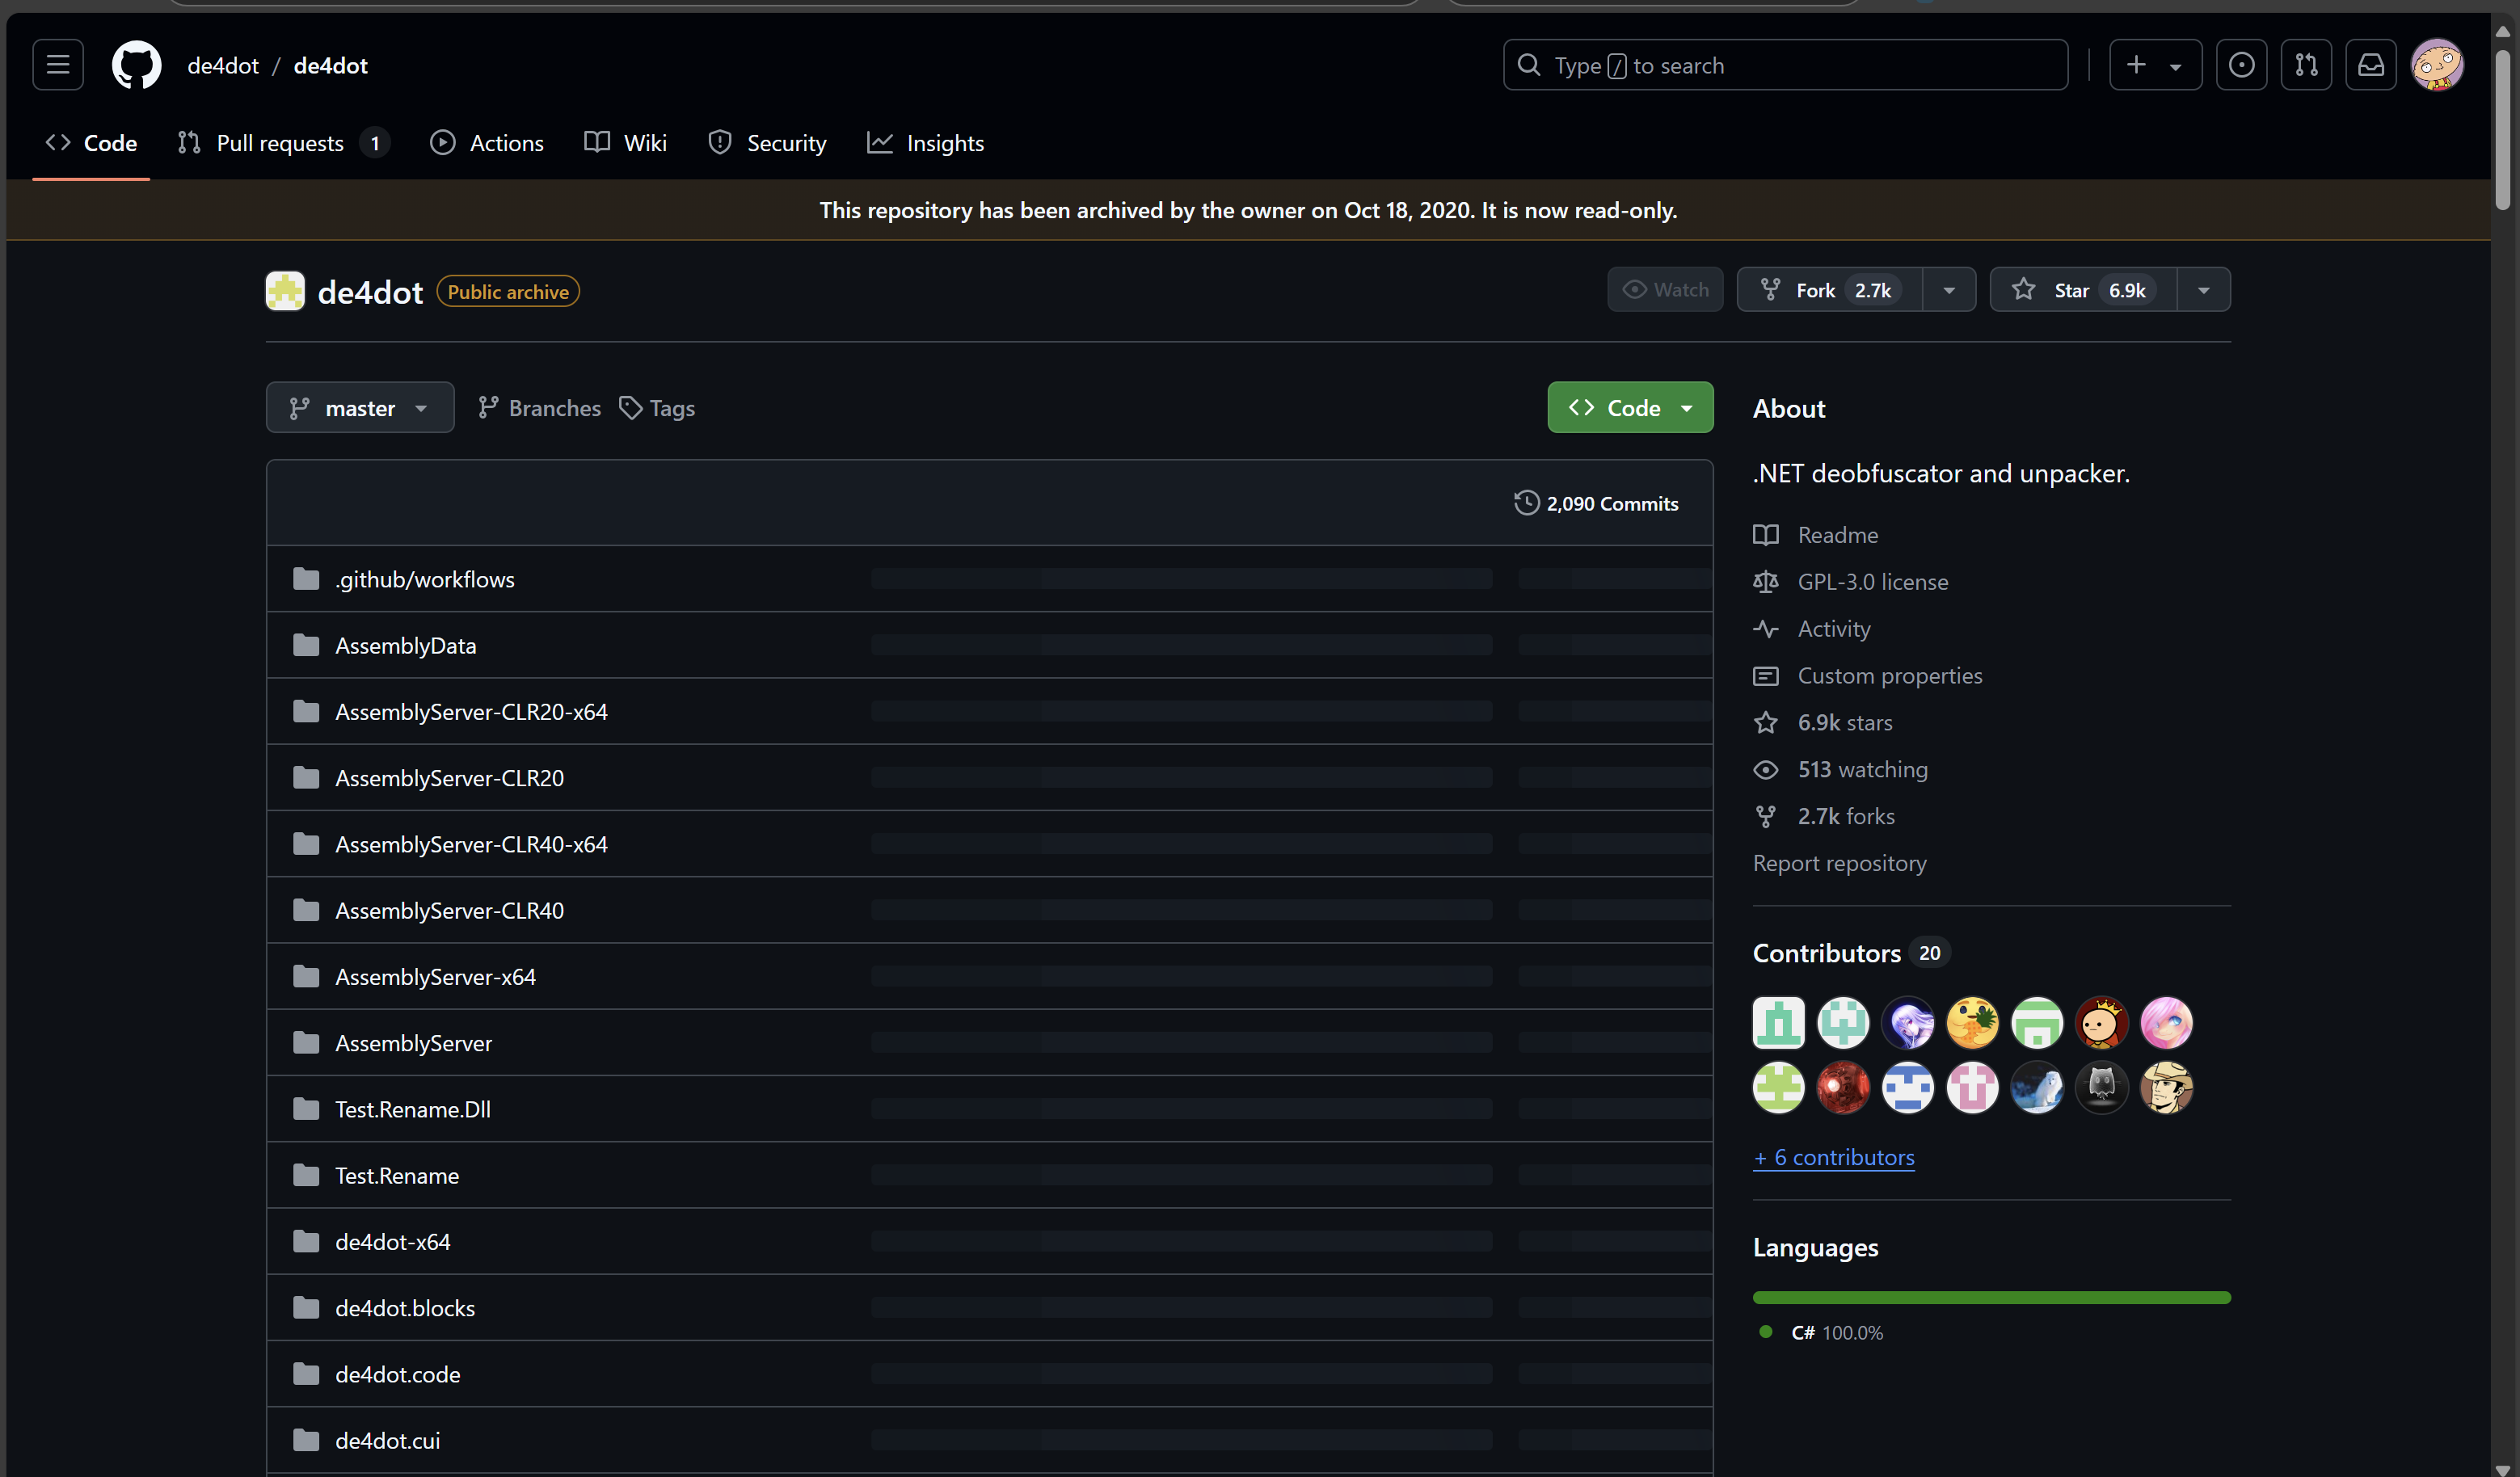Click the .github/workflows folder icon

coord(306,579)
